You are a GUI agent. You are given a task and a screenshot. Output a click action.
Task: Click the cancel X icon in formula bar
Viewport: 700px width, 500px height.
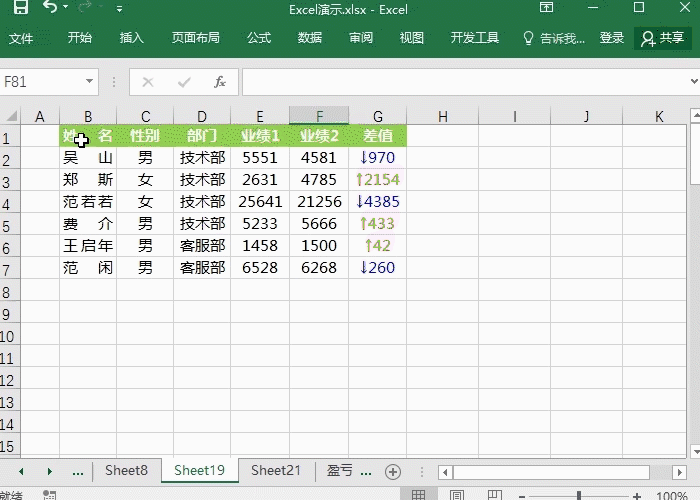point(148,82)
